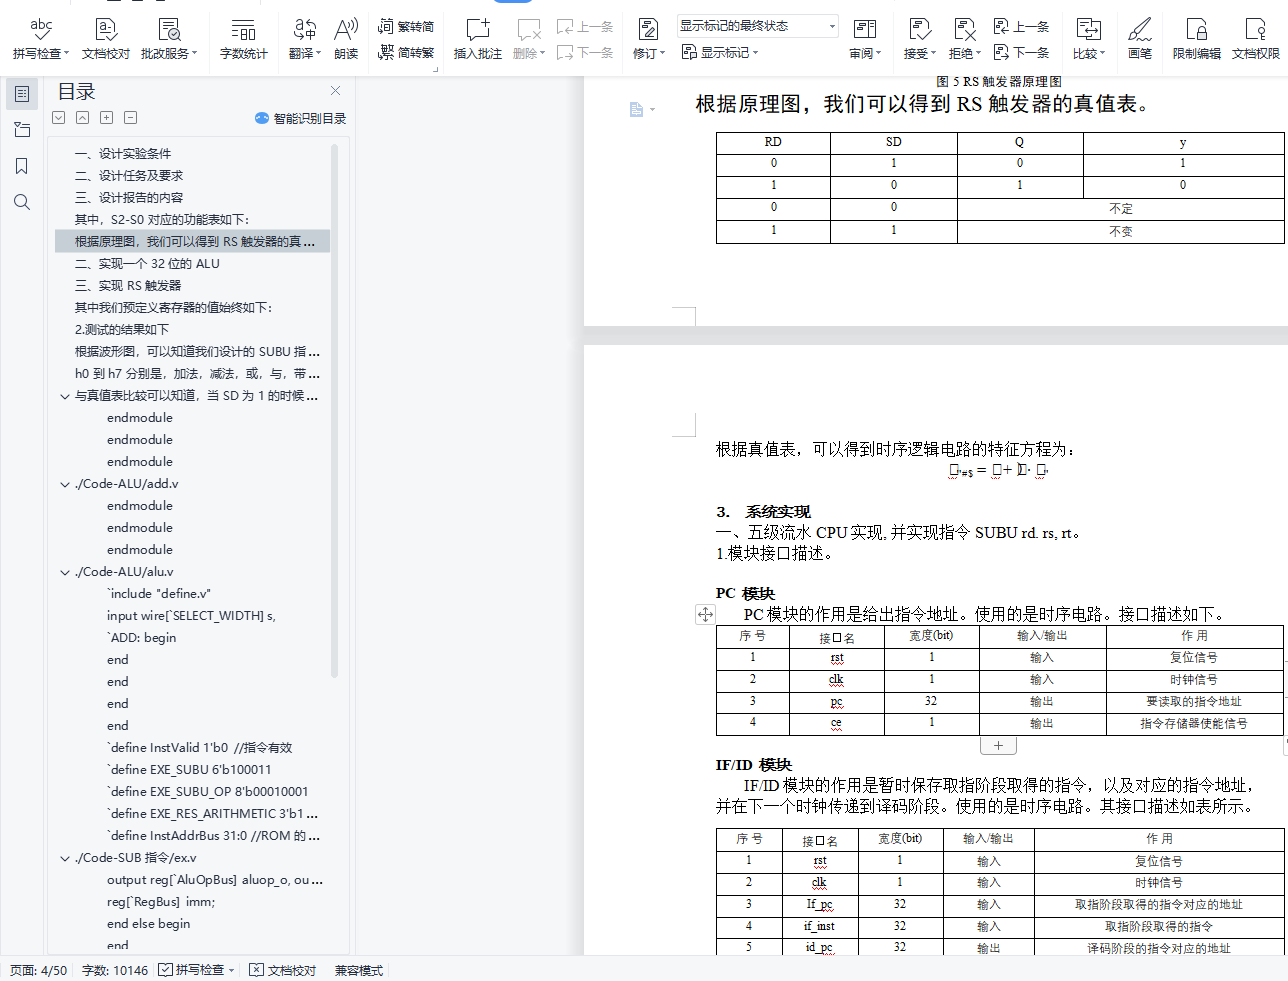Click the up-chevron box in 目录 toolbar
This screenshot has height=981, width=1288.
click(82, 118)
